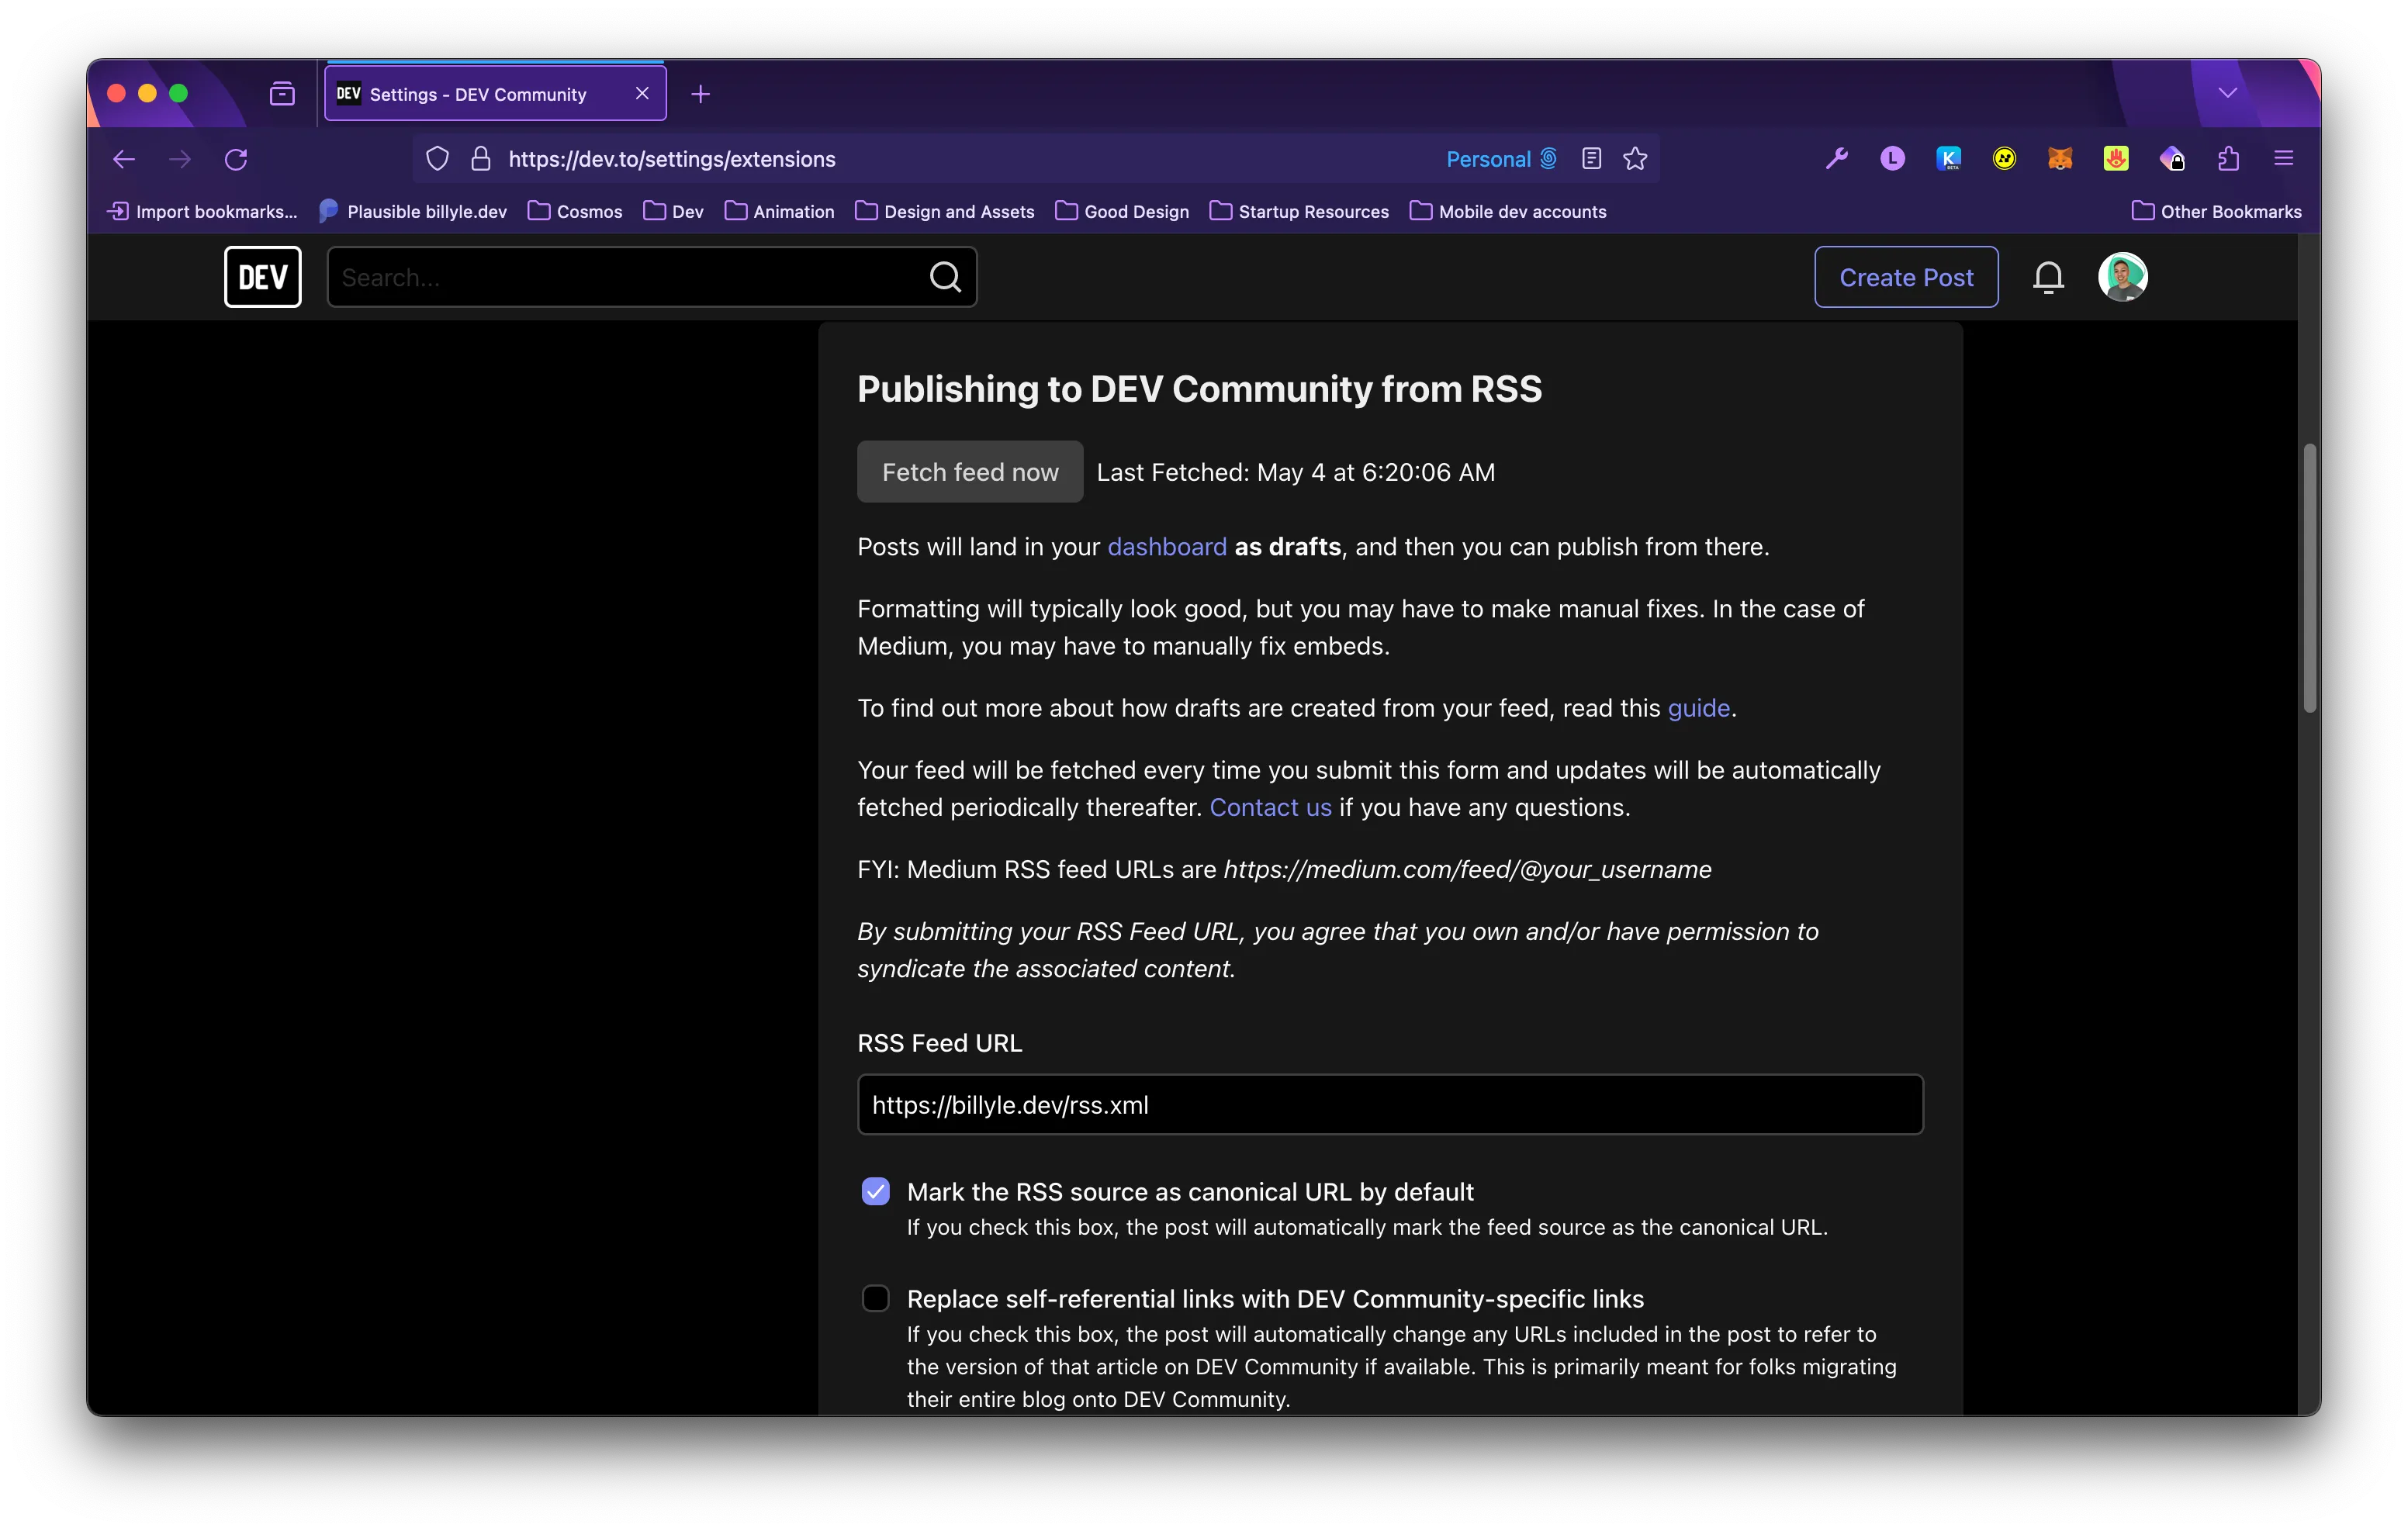Open the extensions puzzle piece icon
The image size is (2408, 1531).
pyautogui.click(x=2228, y=159)
